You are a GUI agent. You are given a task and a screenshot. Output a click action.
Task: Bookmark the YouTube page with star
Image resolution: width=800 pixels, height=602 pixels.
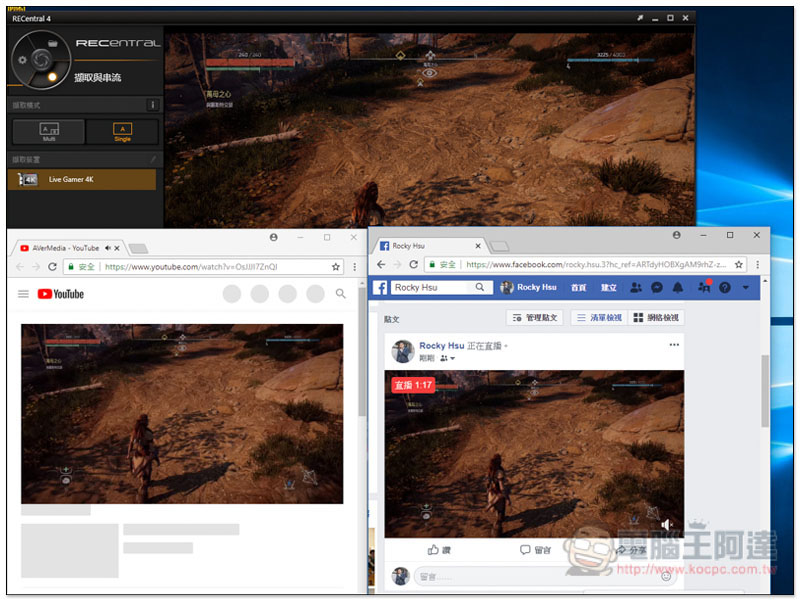336,266
